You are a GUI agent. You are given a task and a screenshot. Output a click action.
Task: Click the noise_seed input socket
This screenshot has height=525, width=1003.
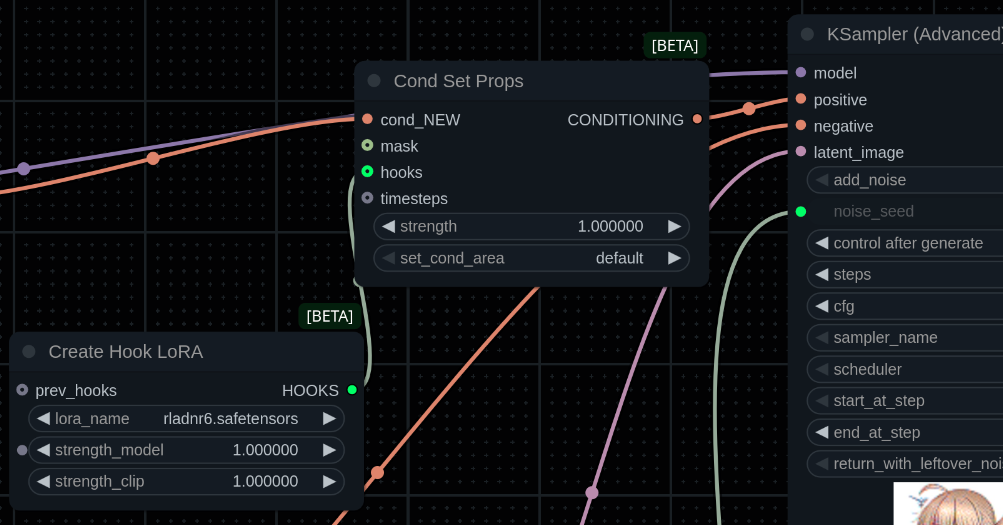pyautogui.click(x=801, y=212)
